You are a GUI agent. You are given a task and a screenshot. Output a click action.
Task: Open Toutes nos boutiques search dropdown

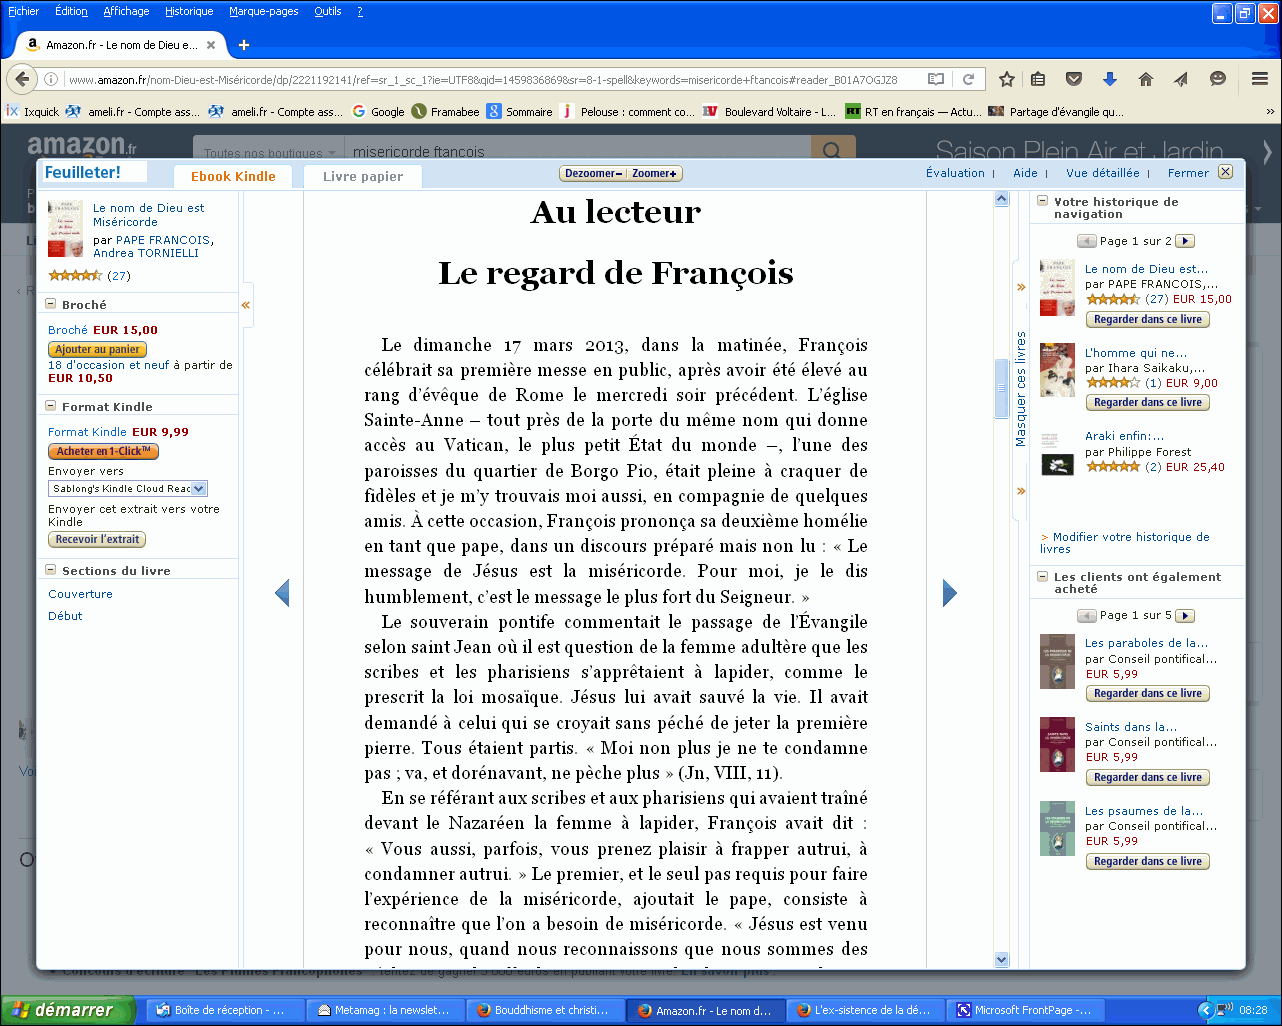[x=268, y=153]
